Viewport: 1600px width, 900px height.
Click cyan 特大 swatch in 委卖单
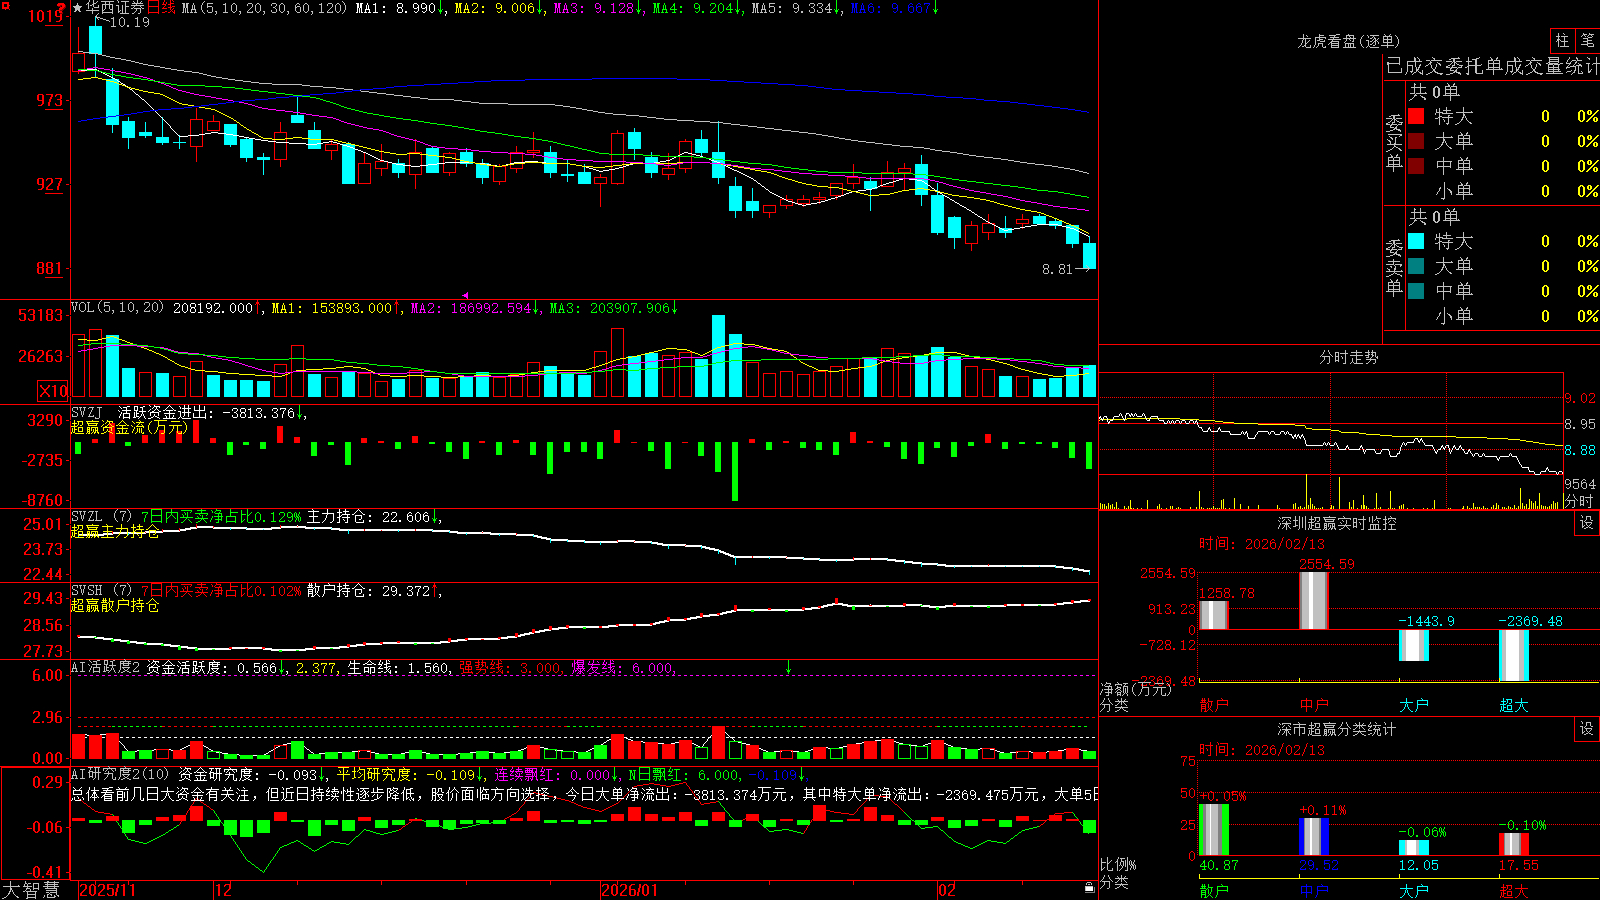1416,241
